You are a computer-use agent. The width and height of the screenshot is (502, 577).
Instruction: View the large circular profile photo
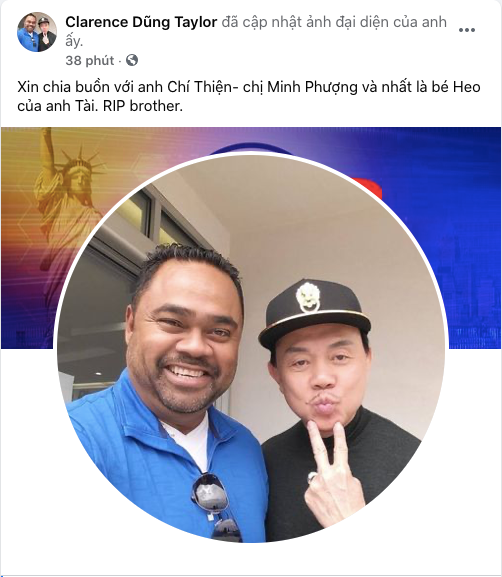[251, 348]
